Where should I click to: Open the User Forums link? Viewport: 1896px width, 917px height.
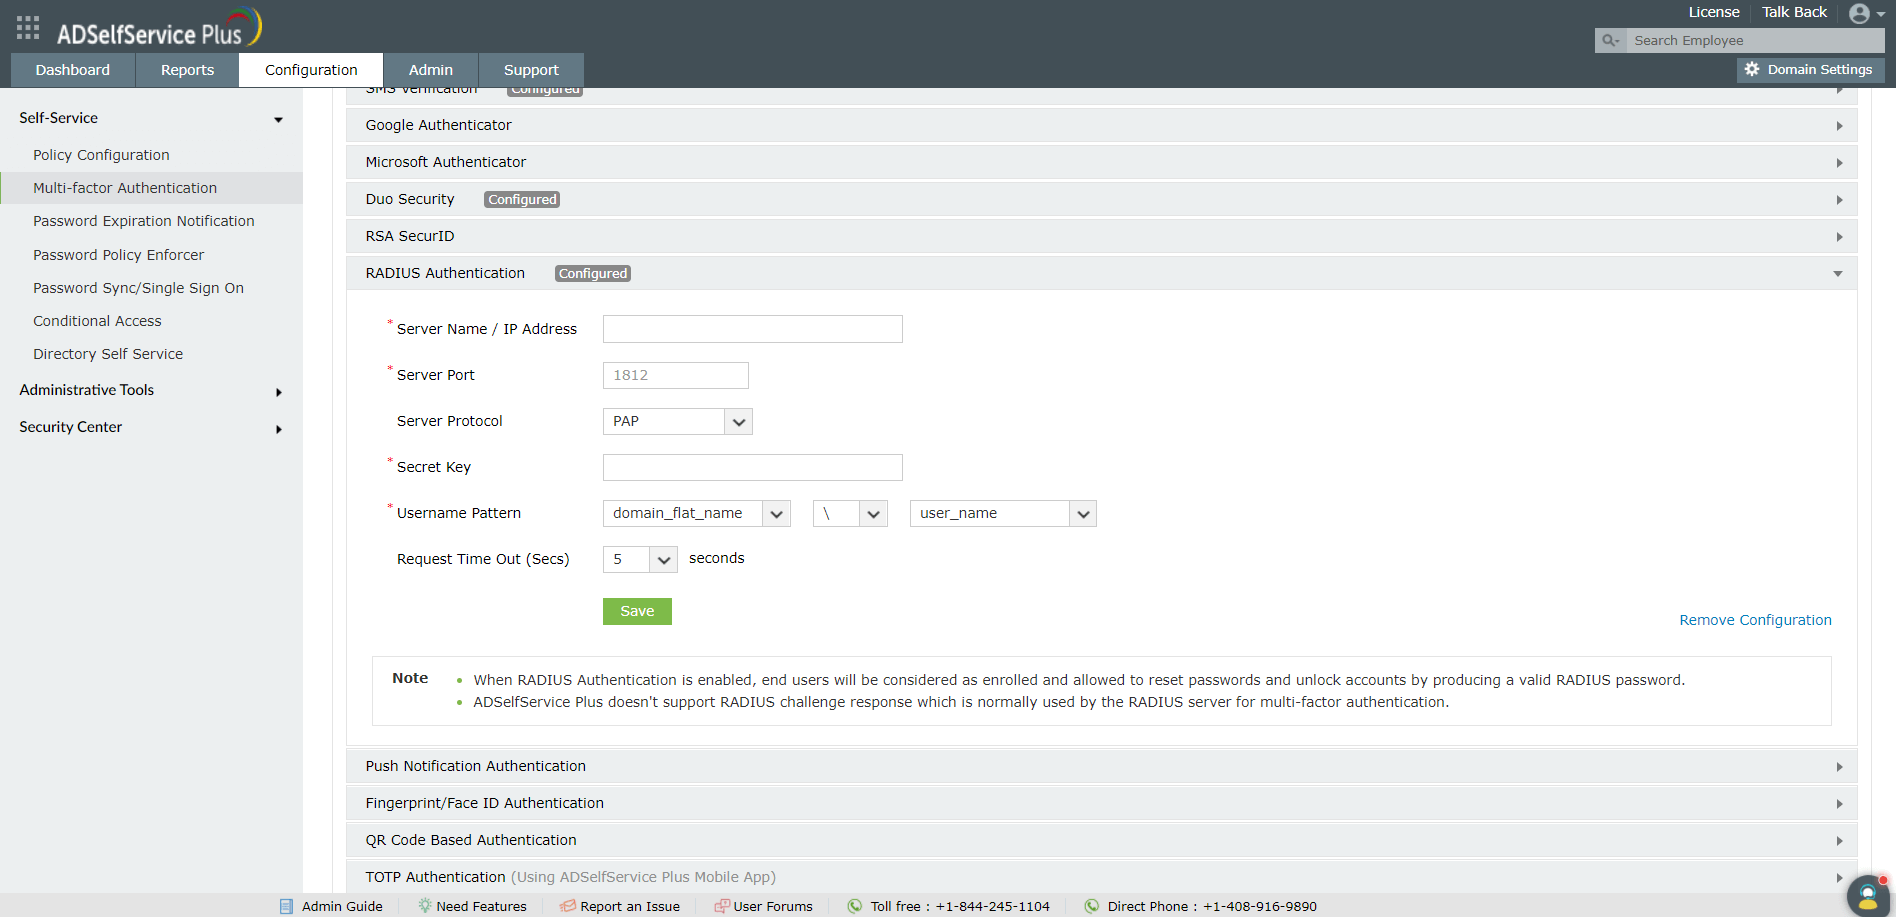773,906
